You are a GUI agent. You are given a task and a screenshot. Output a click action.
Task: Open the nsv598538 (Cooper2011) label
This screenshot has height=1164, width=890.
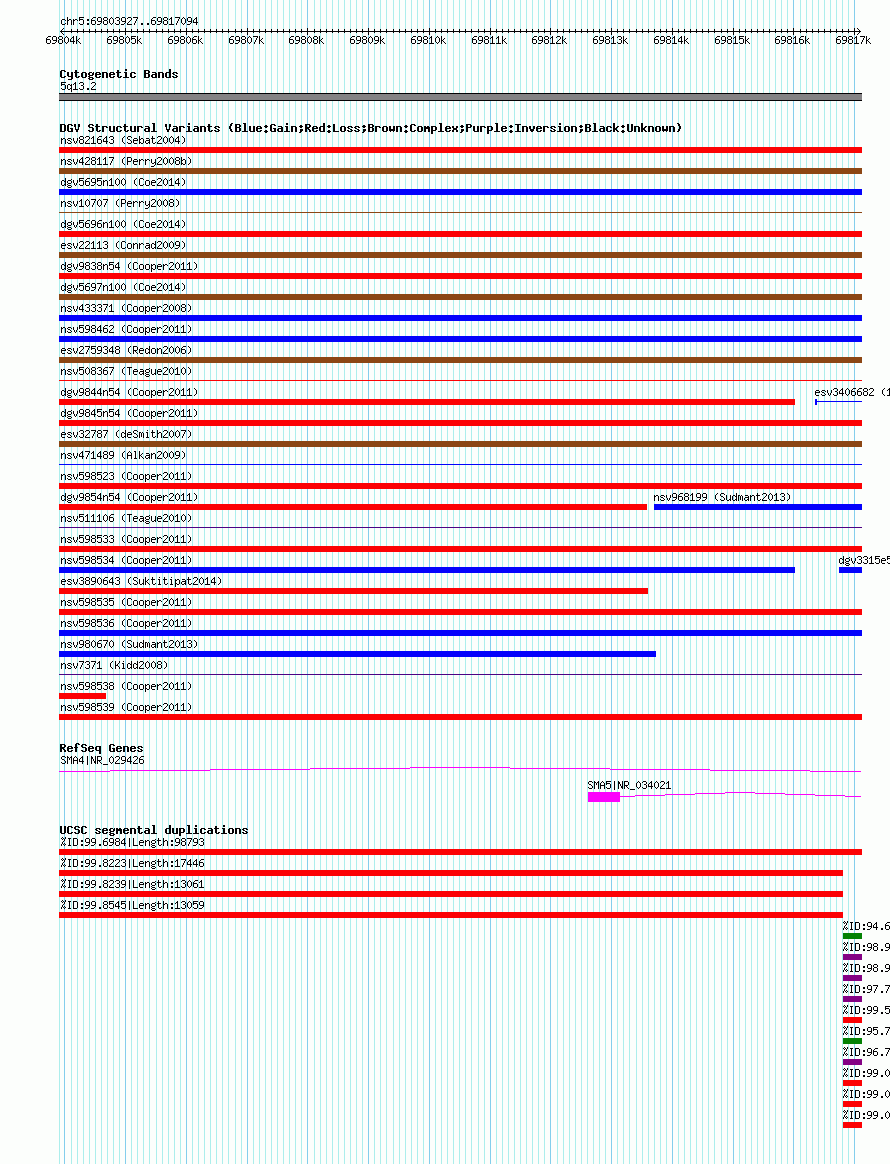(126, 687)
